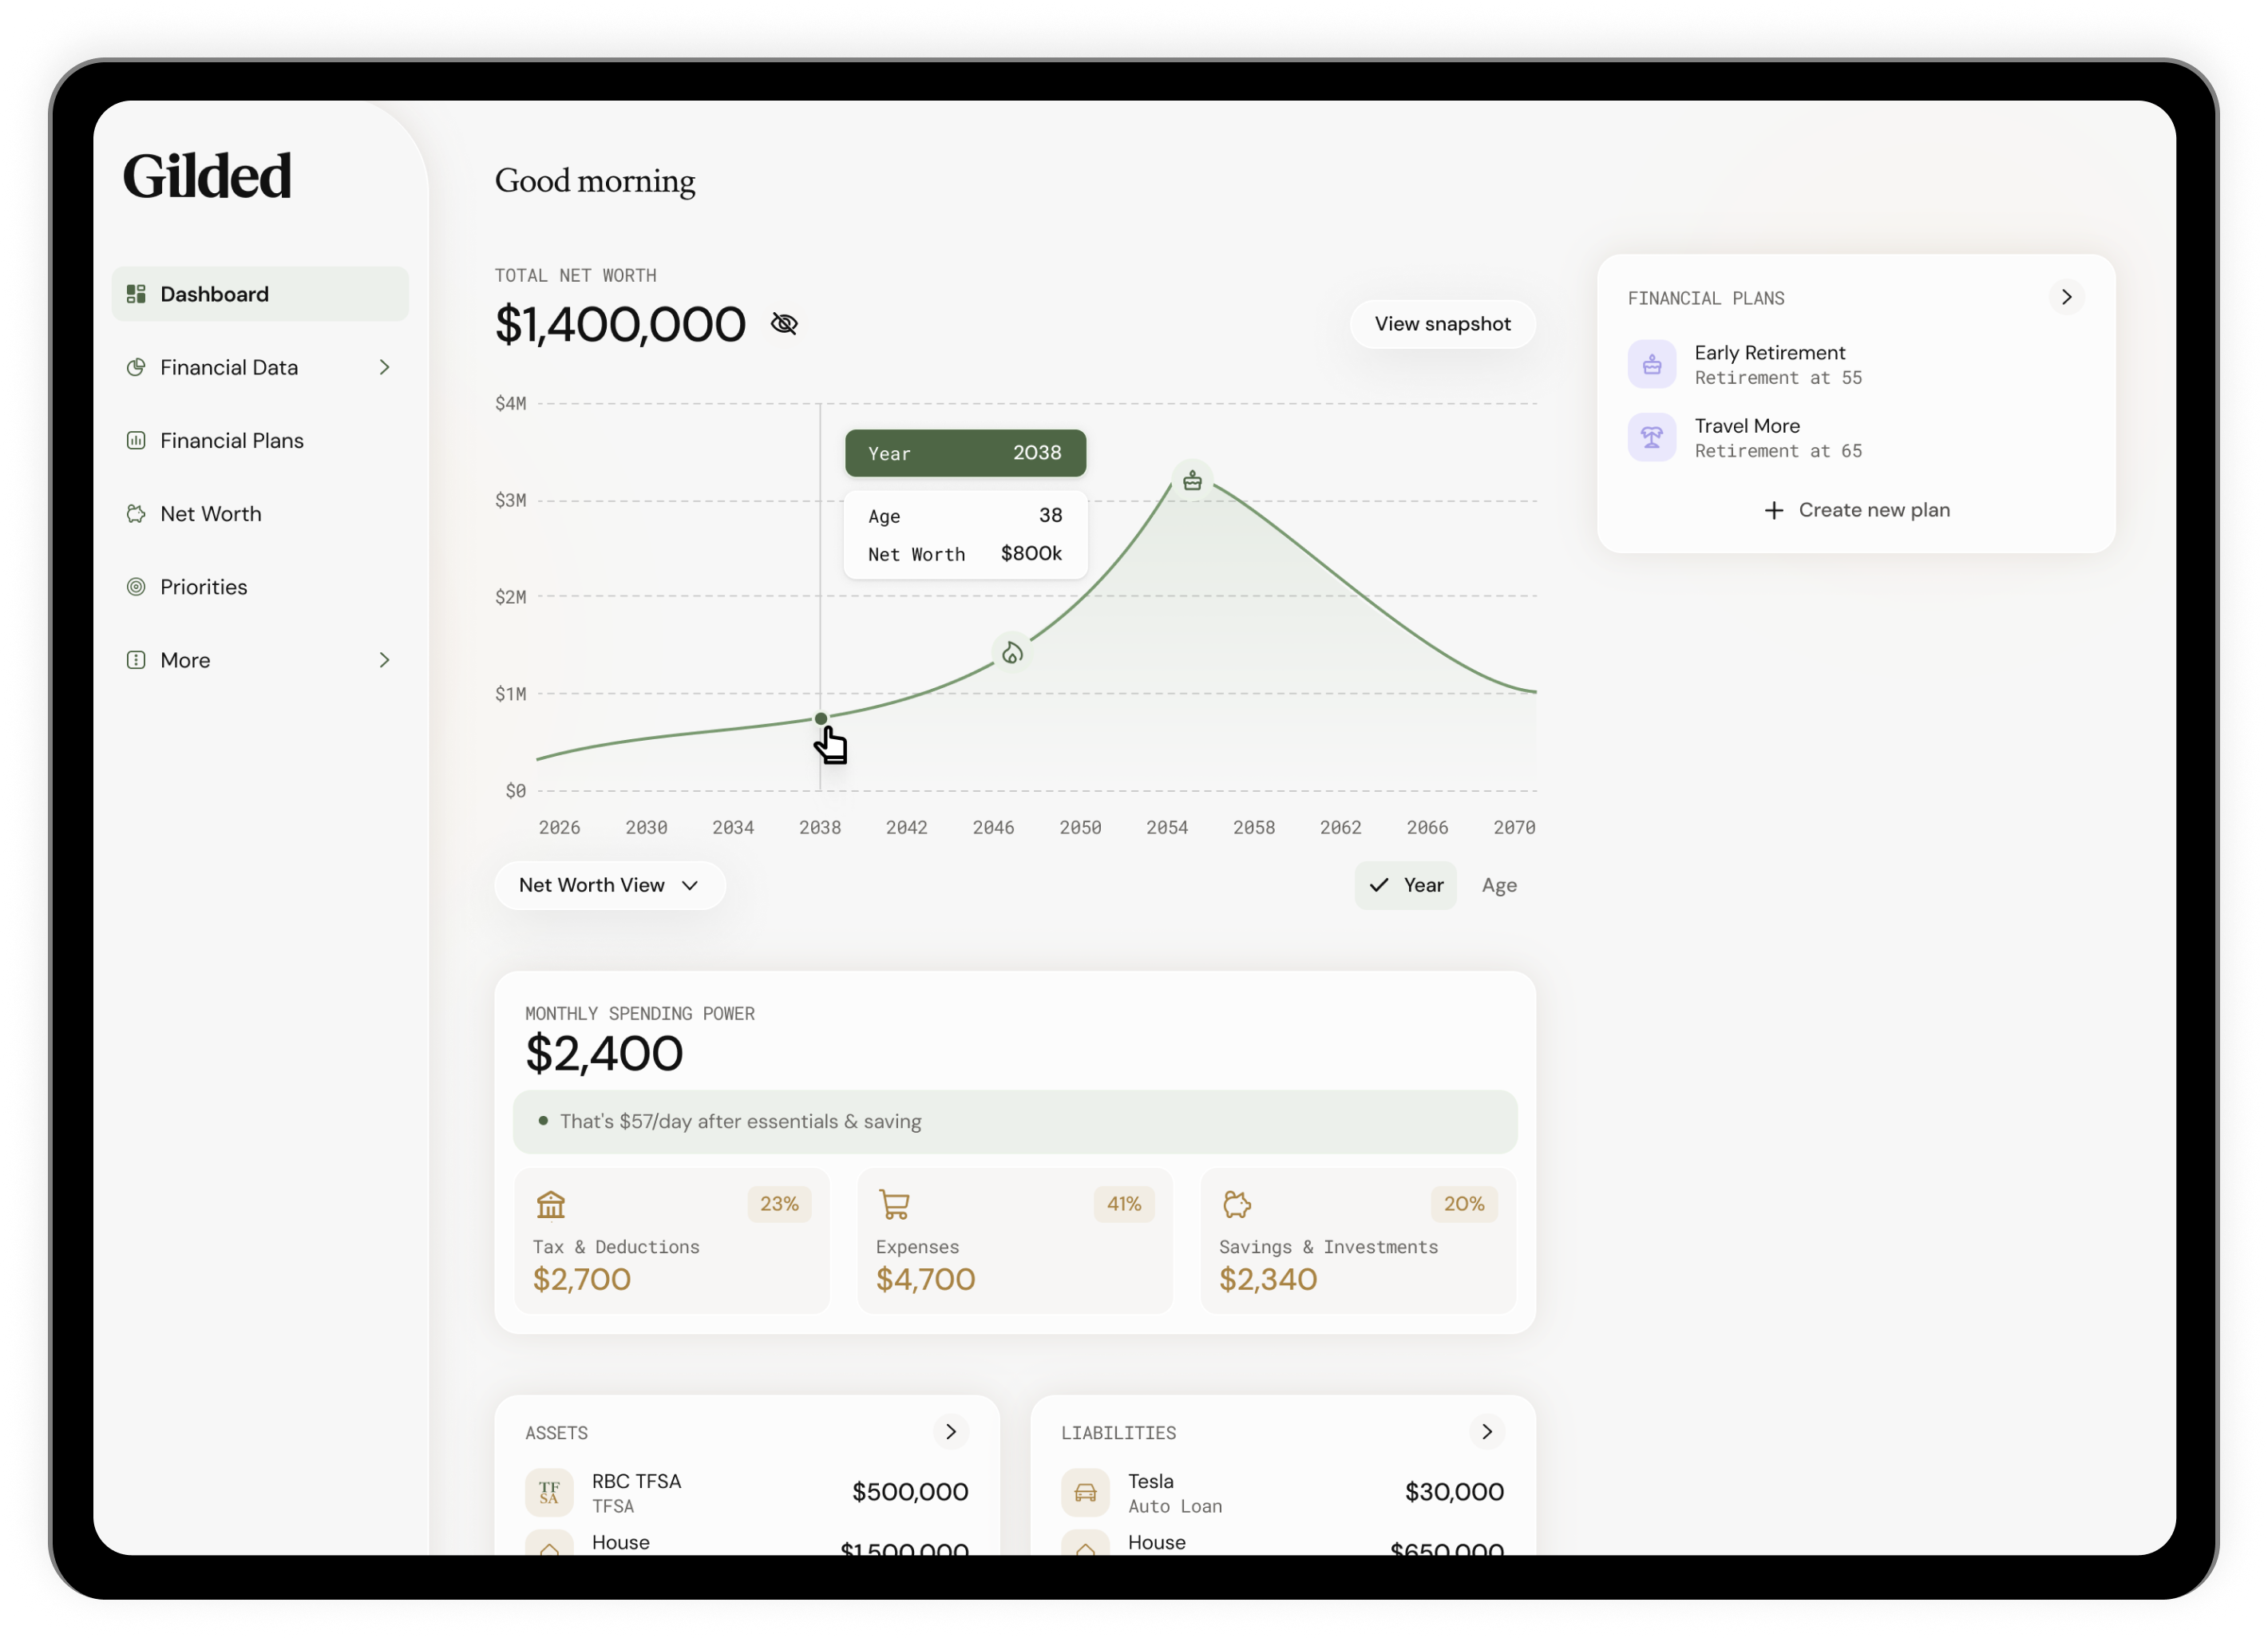The image size is (2268, 1638).
Task: Click Create new plan
Action: click(1856, 510)
